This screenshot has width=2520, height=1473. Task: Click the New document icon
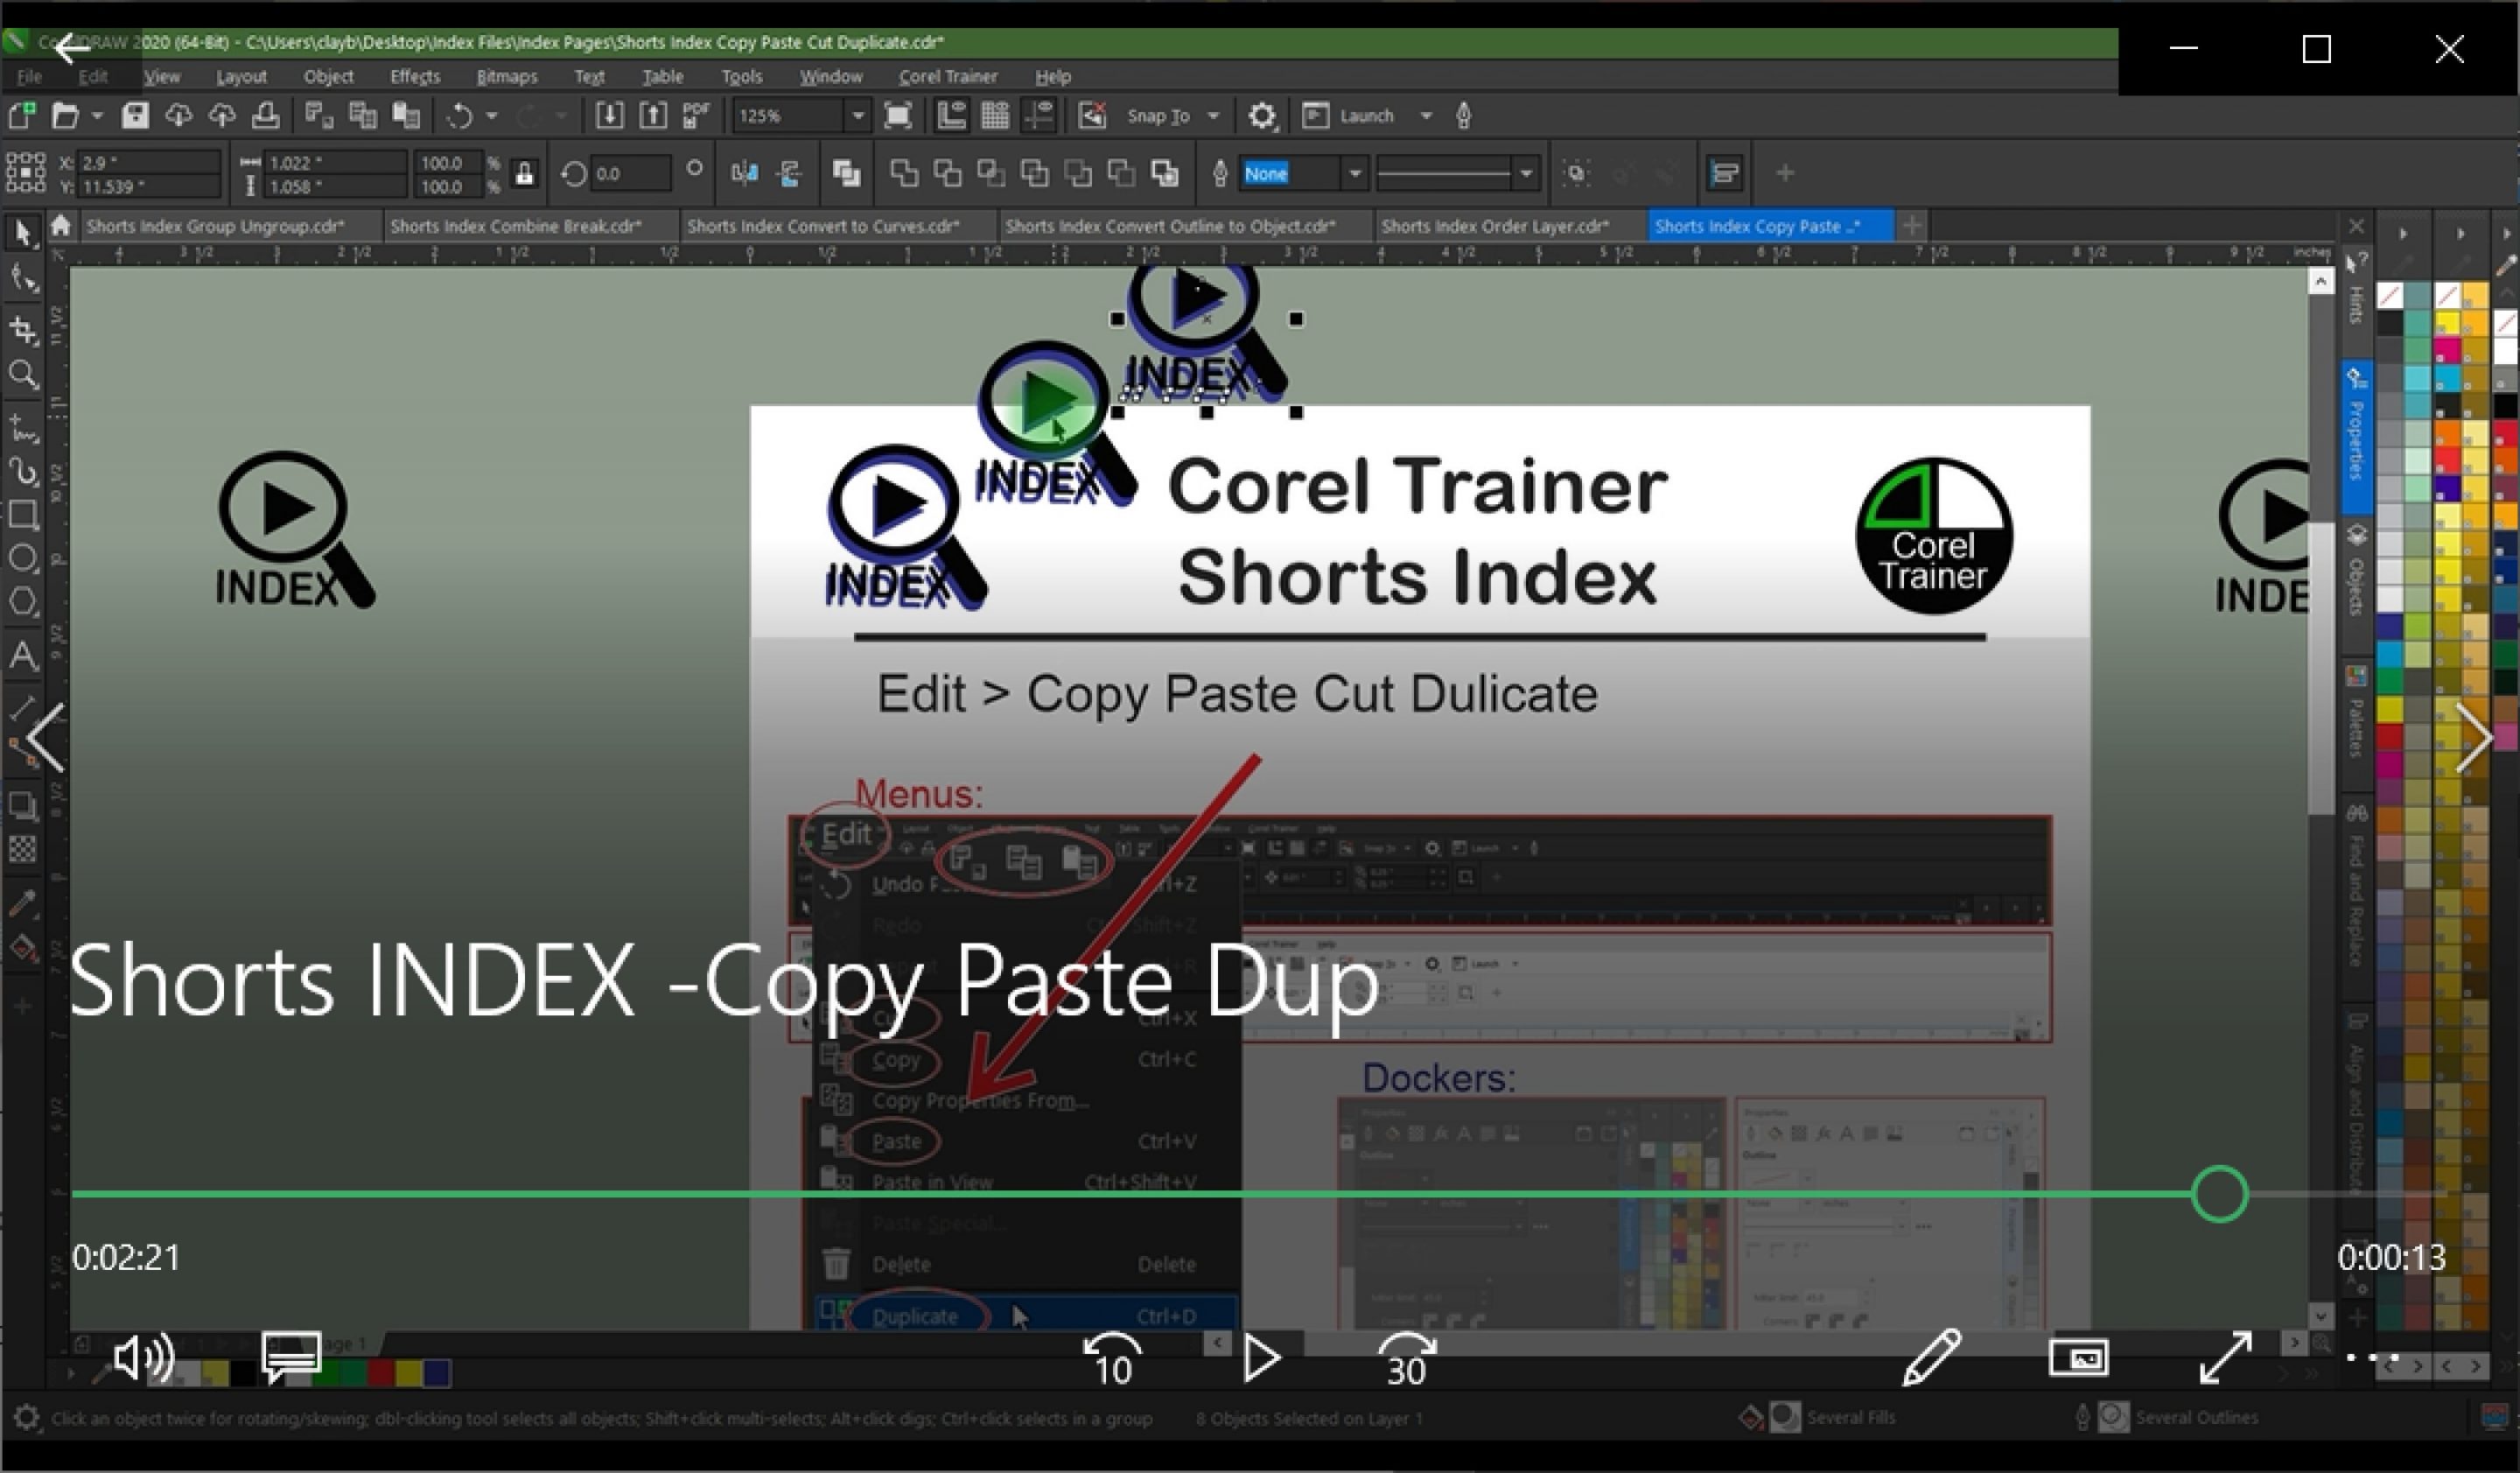pyautogui.click(x=22, y=116)
